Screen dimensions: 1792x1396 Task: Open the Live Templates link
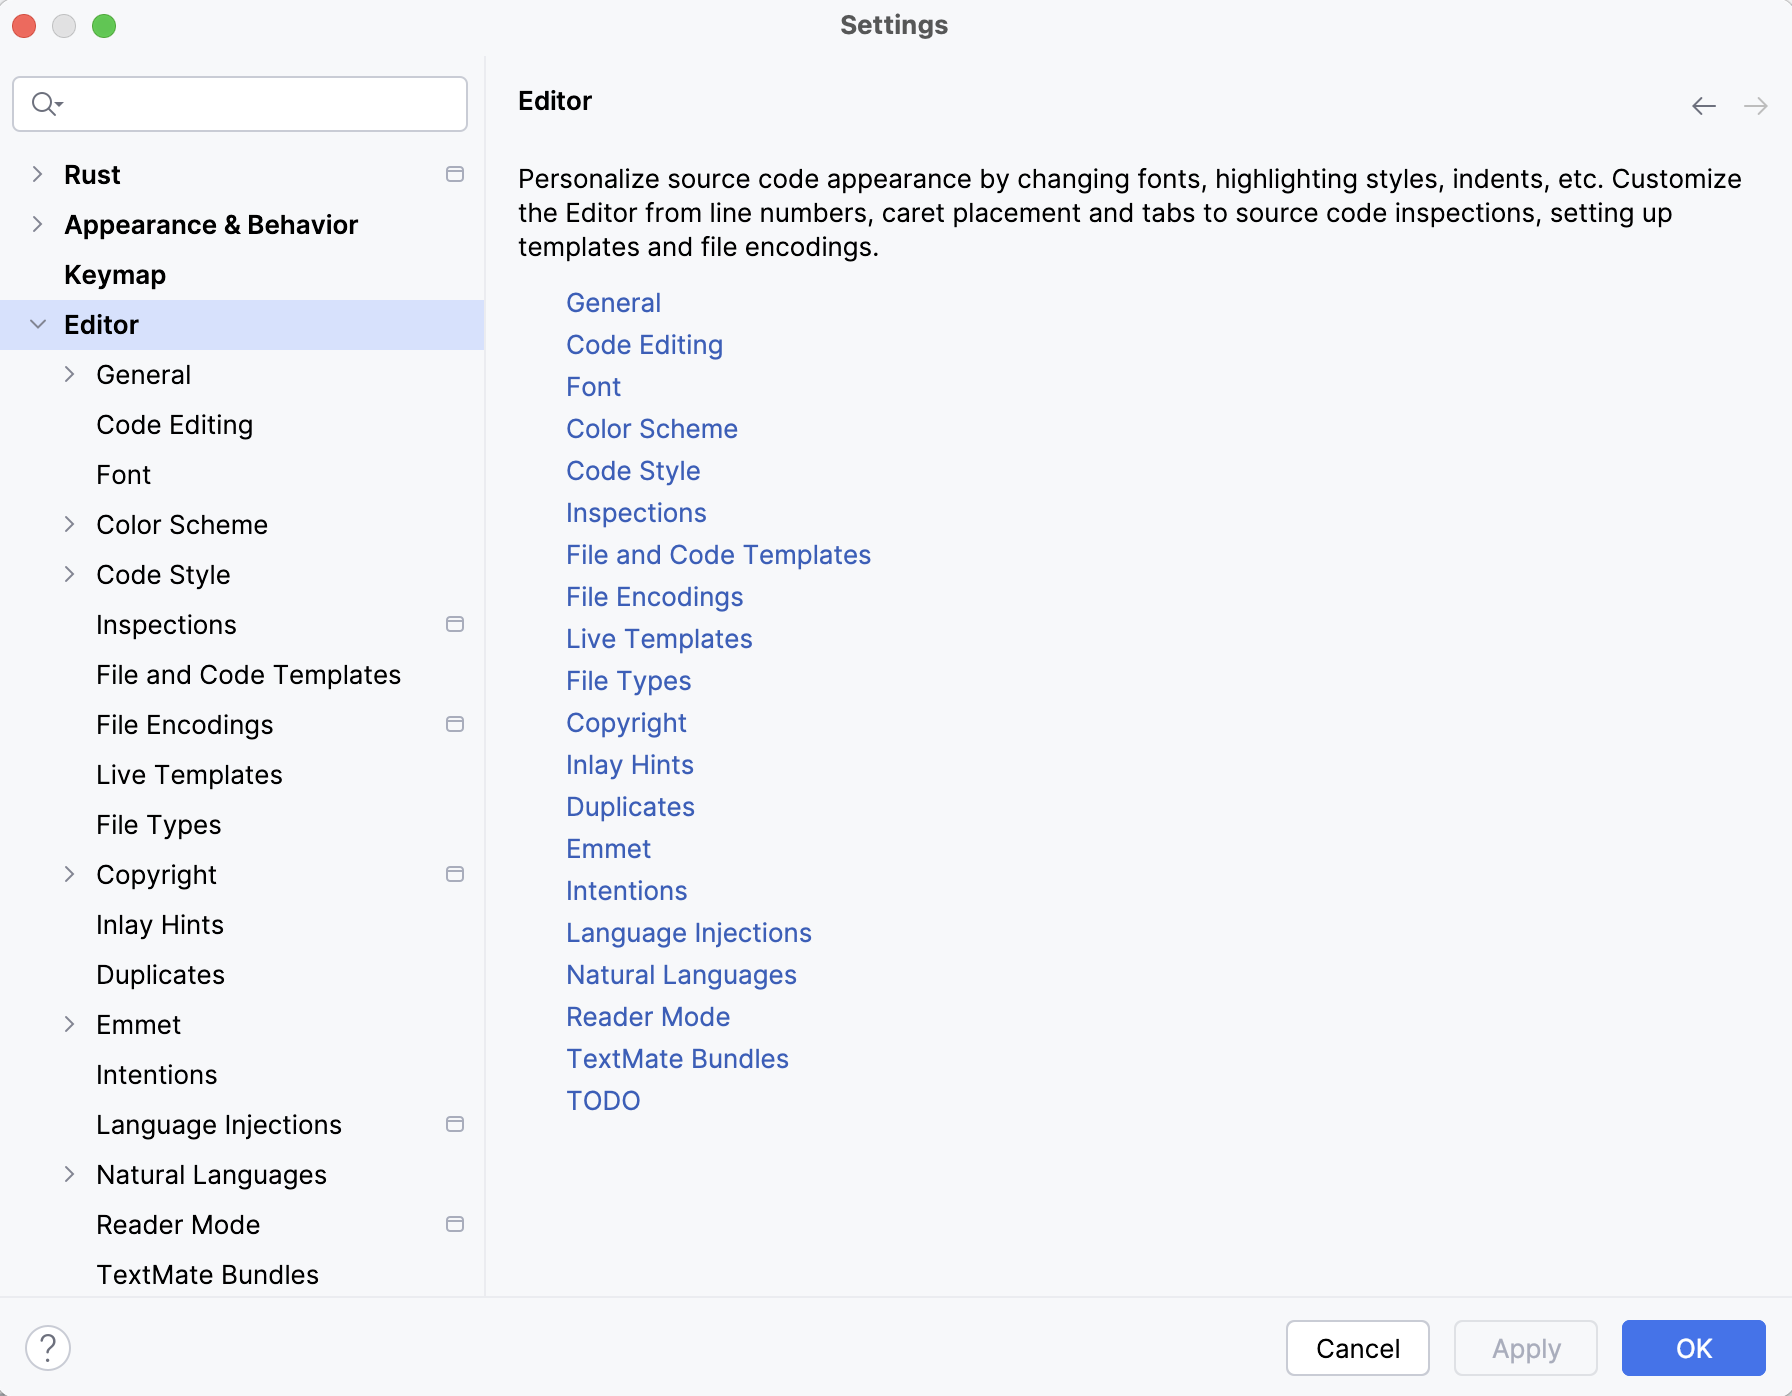[x=658, y=638]
